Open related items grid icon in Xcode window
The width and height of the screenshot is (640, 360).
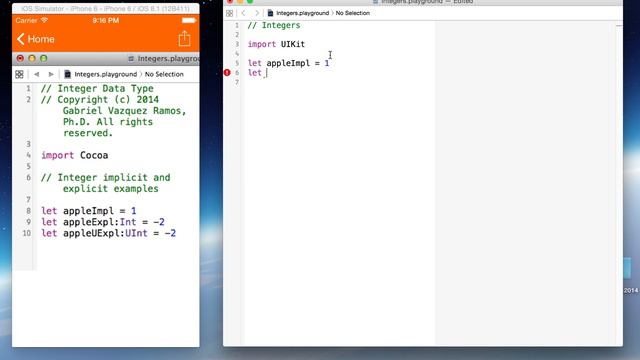click(229, 13)
